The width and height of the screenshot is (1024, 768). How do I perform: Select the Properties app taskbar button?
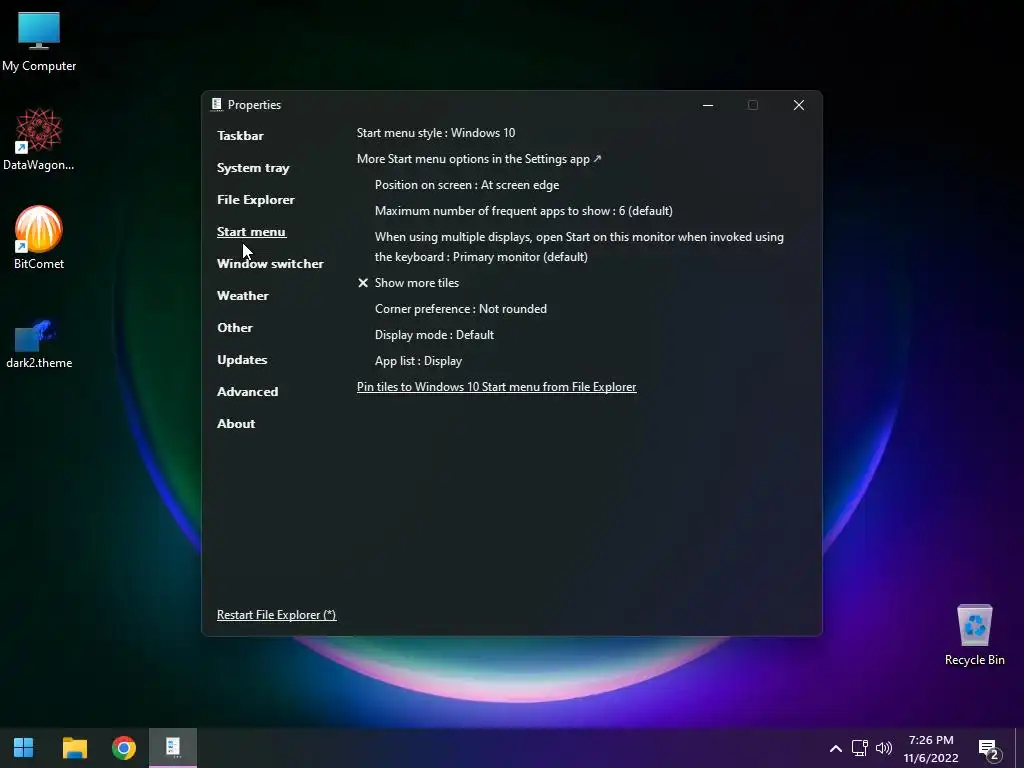[x=172, y=747]
